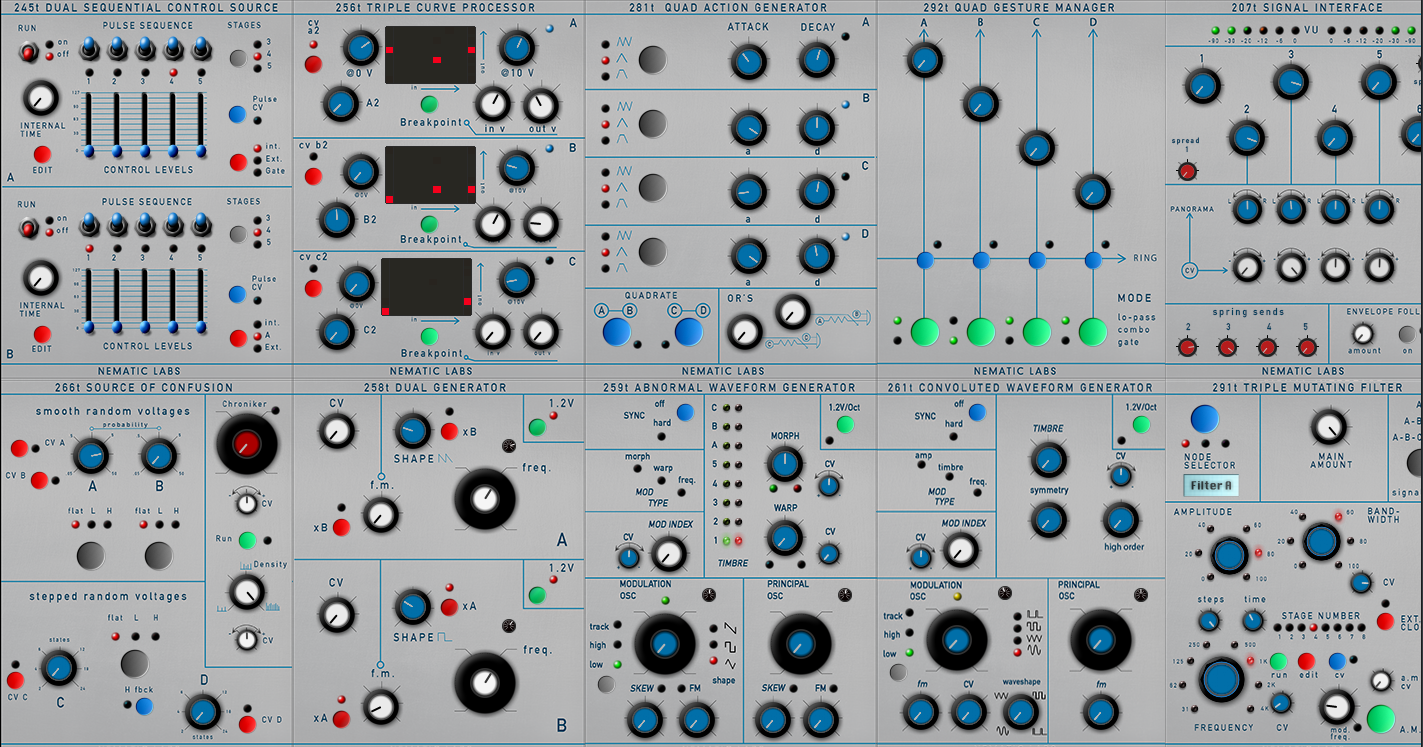The image size is (1423, 747).
Task: Click the blue SYNC button in 259t
Action: 685,411
